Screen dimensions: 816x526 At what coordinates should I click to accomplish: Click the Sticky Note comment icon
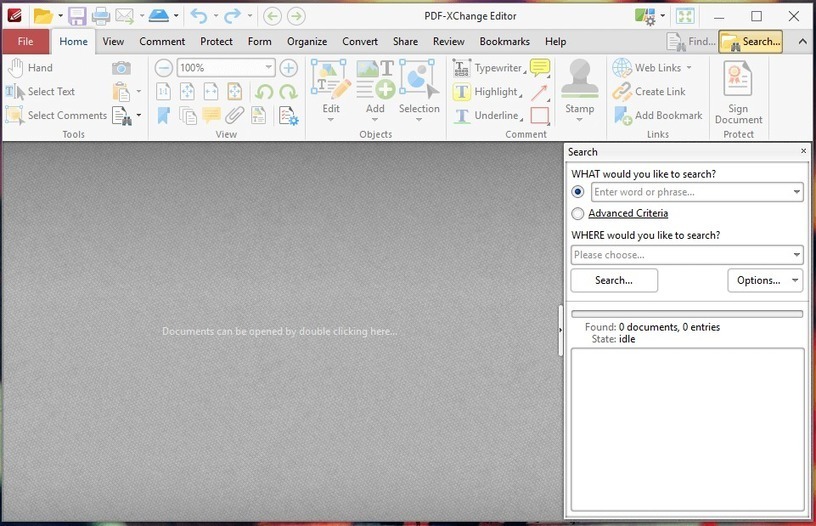pyautogui.click(x=540, y=68)
